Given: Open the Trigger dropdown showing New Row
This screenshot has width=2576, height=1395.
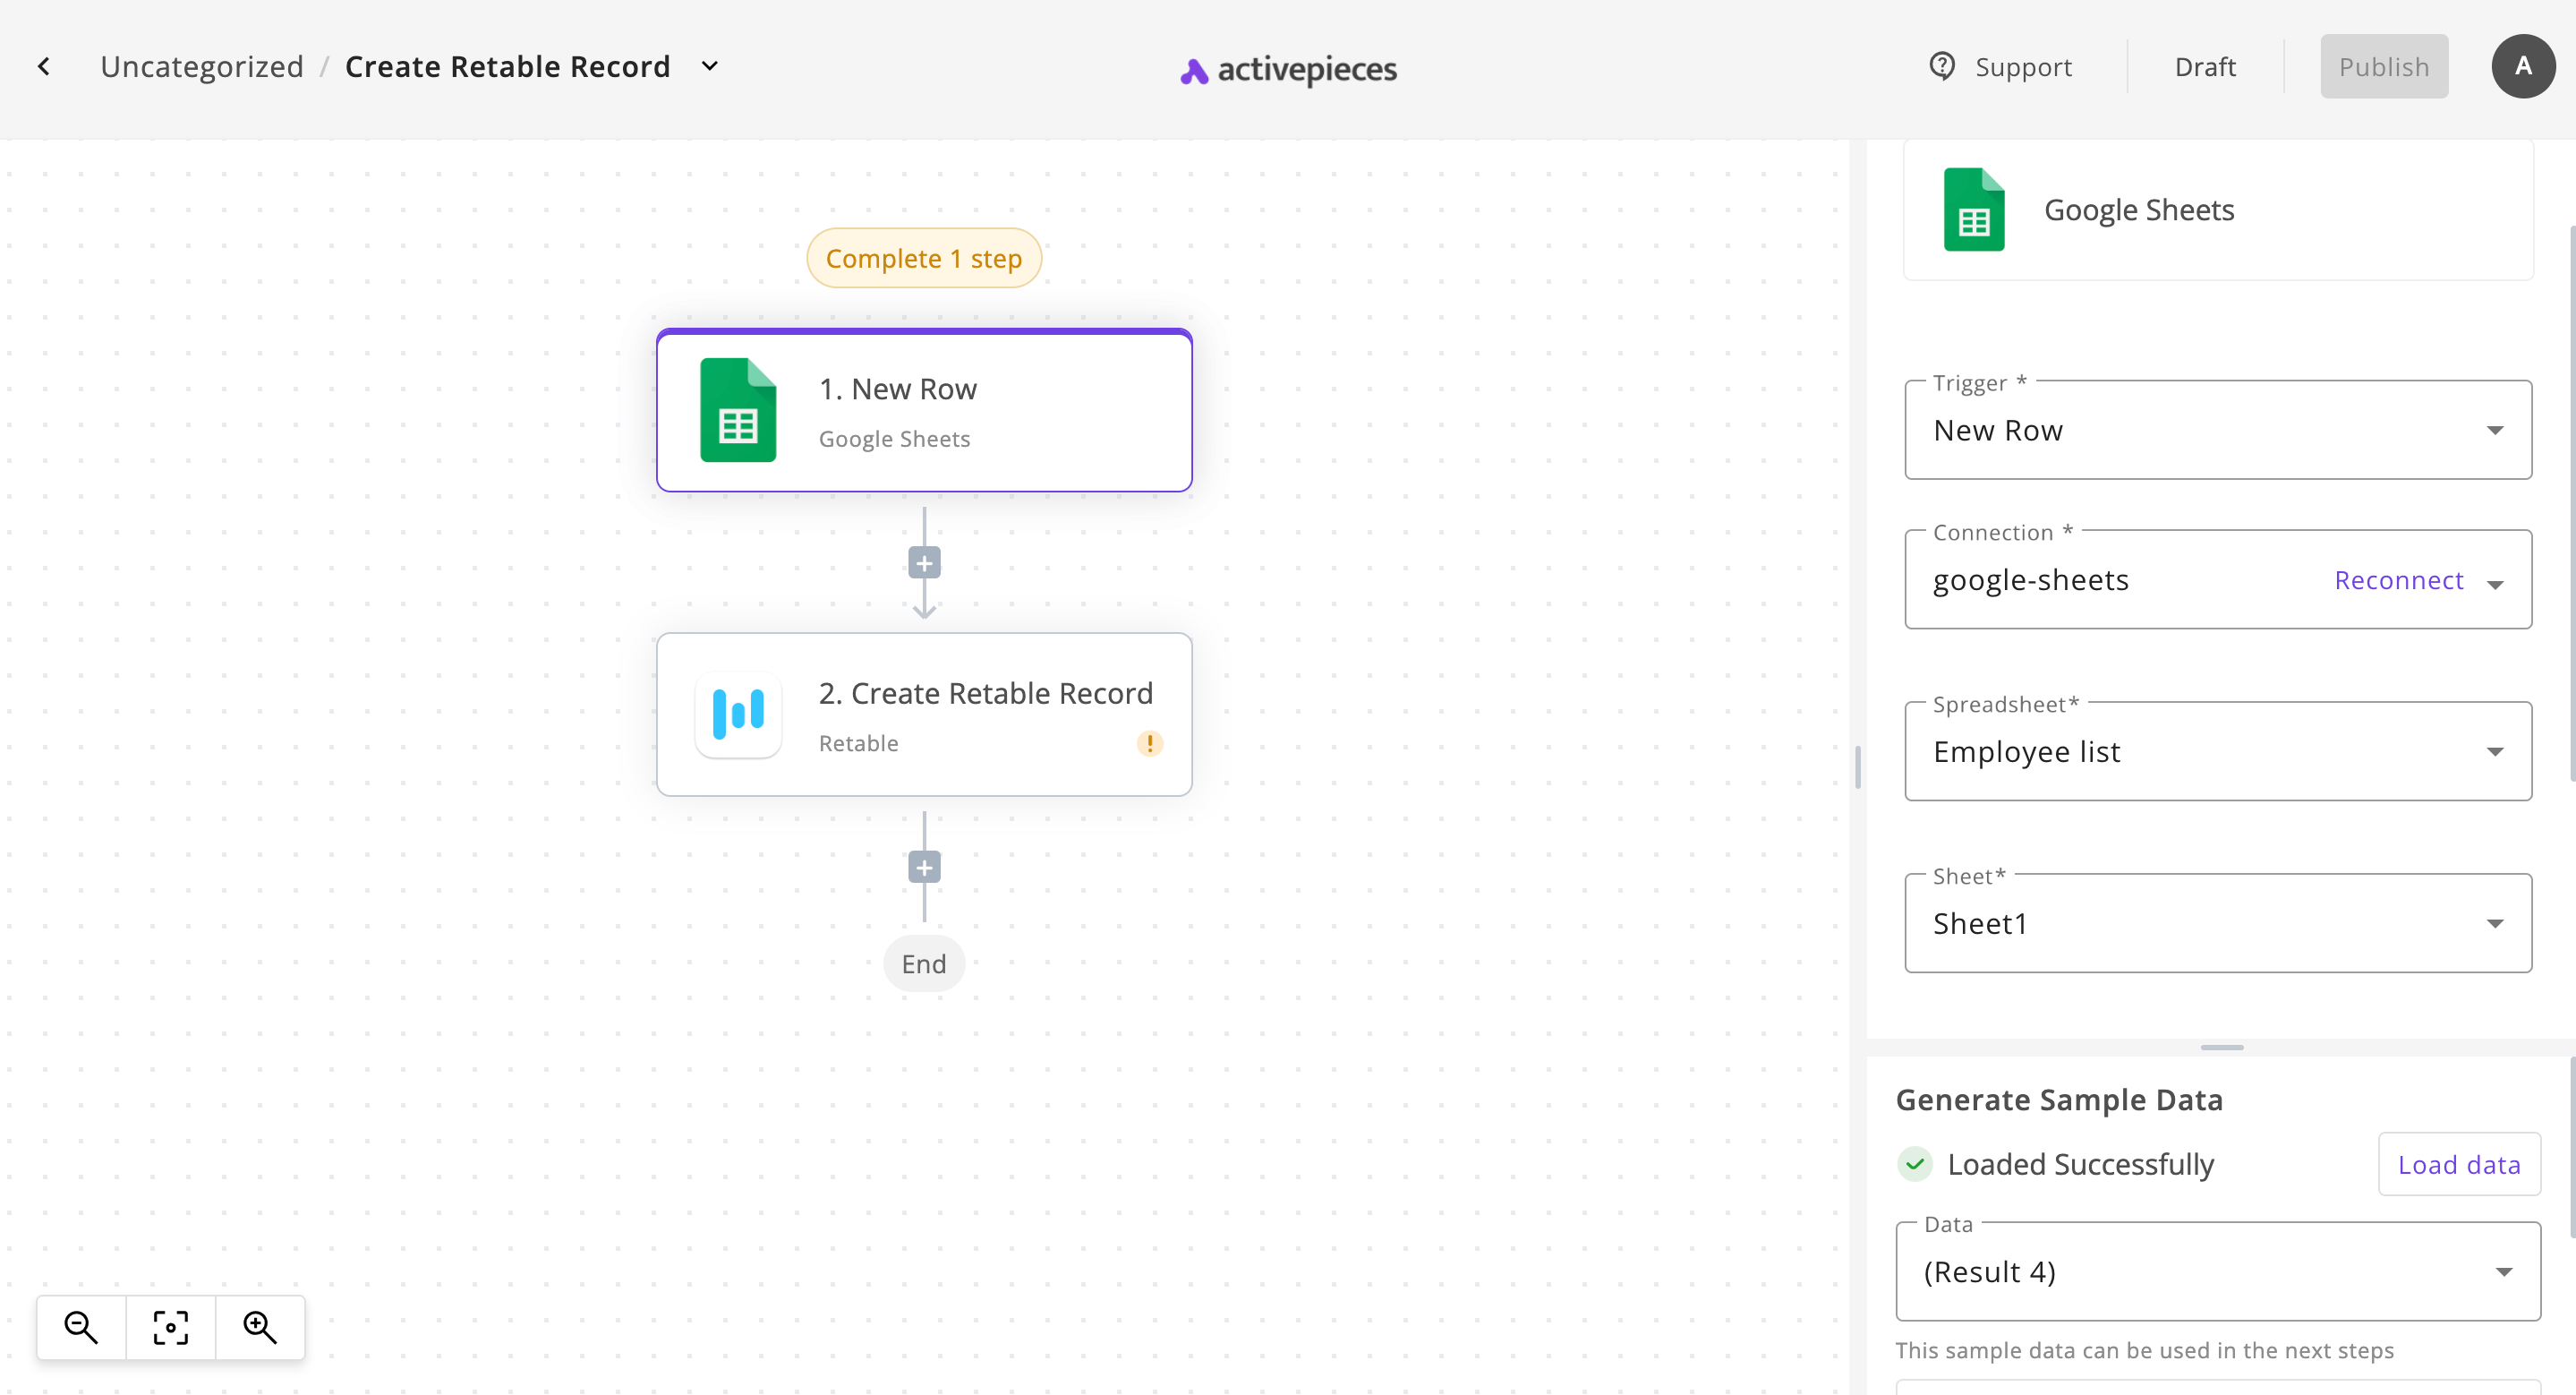Looking at the screenshot, I should pos(2496,430).
